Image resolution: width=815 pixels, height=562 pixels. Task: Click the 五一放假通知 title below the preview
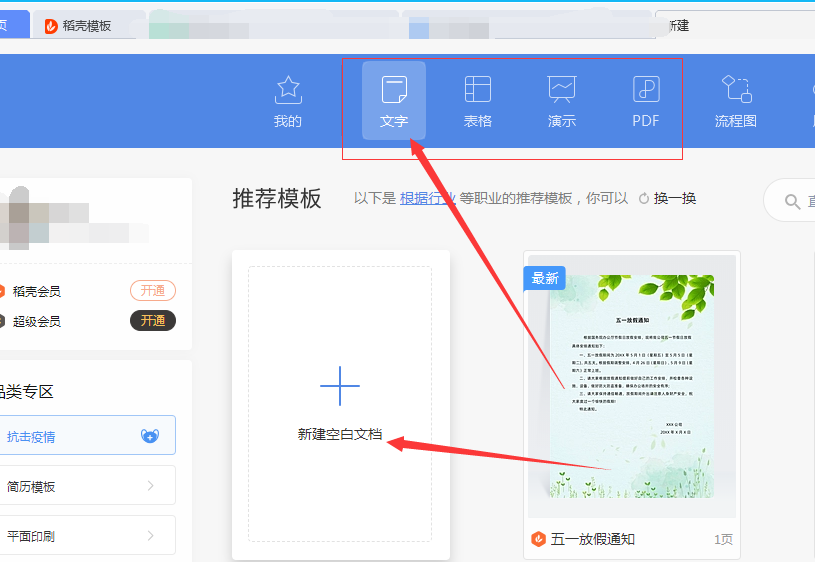(595, 539)
